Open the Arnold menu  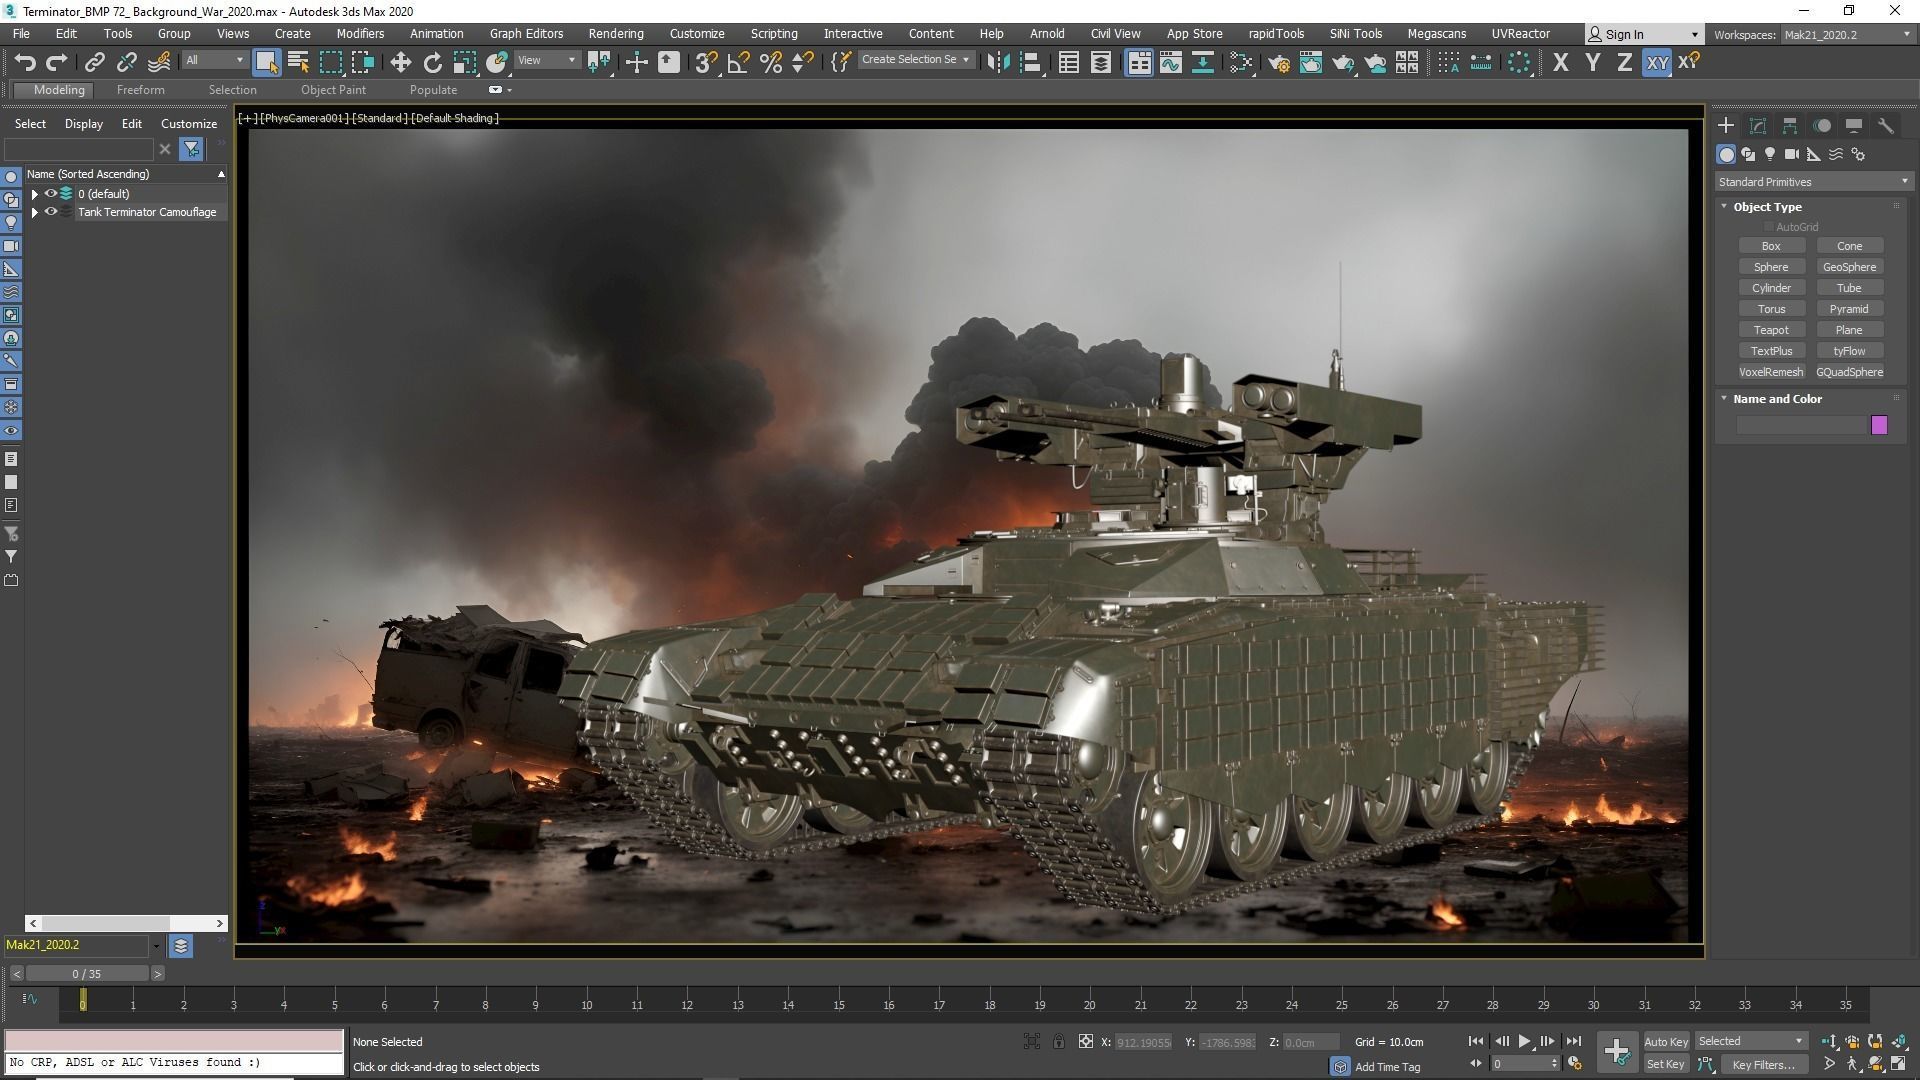(x=1047, y=34)
